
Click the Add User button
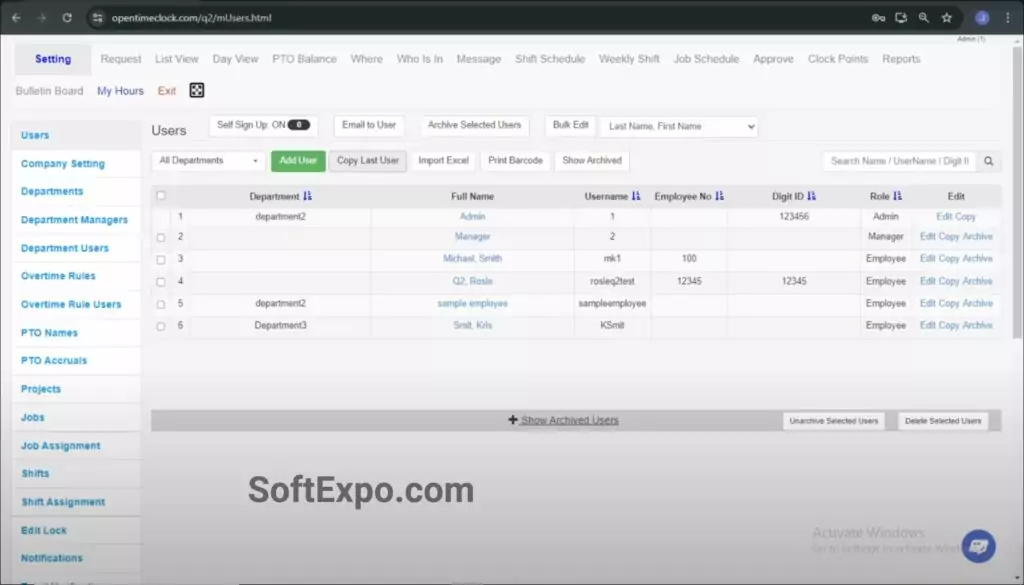pos(297,160)
